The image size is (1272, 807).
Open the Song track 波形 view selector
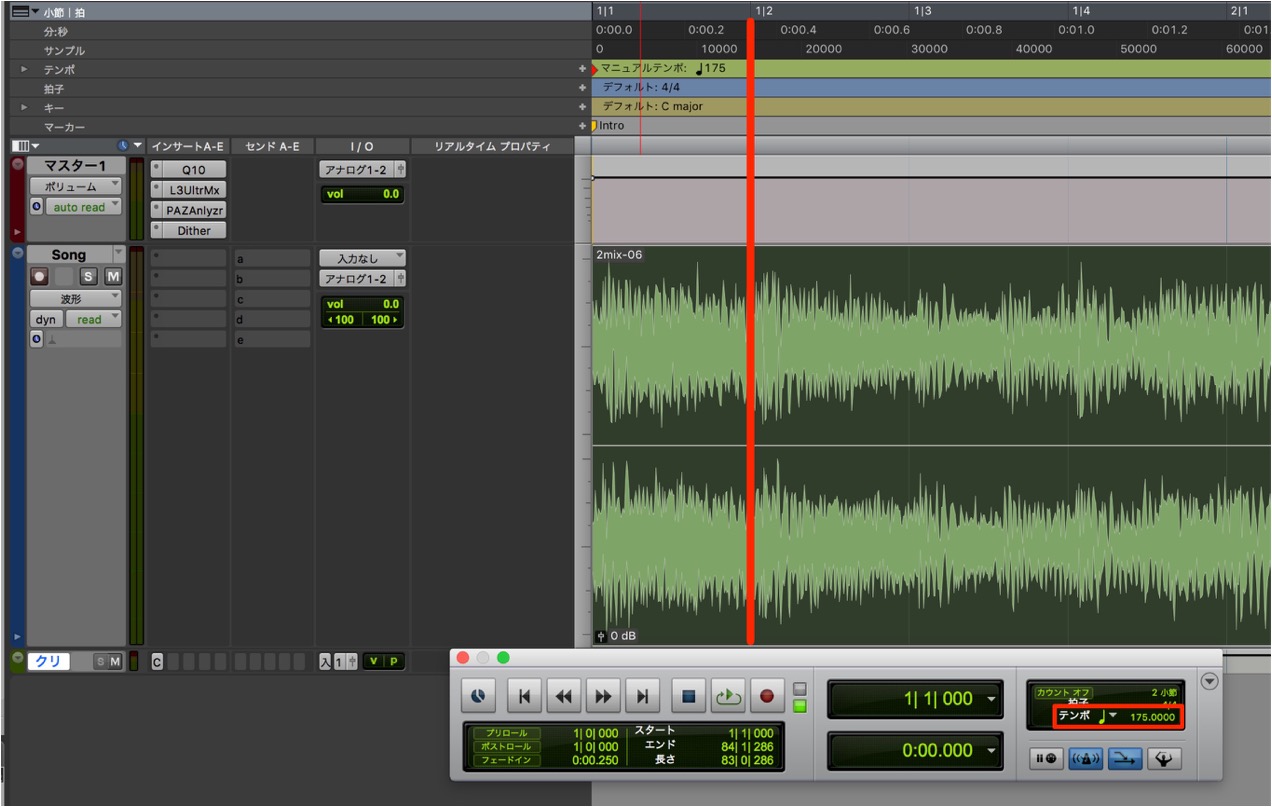point(75,298)
